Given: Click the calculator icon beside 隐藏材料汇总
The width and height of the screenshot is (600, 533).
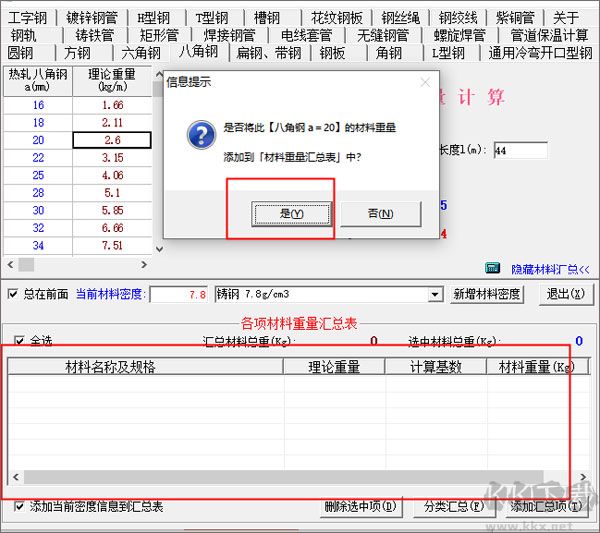Looking at the screenshot, I should pos(492,268).
